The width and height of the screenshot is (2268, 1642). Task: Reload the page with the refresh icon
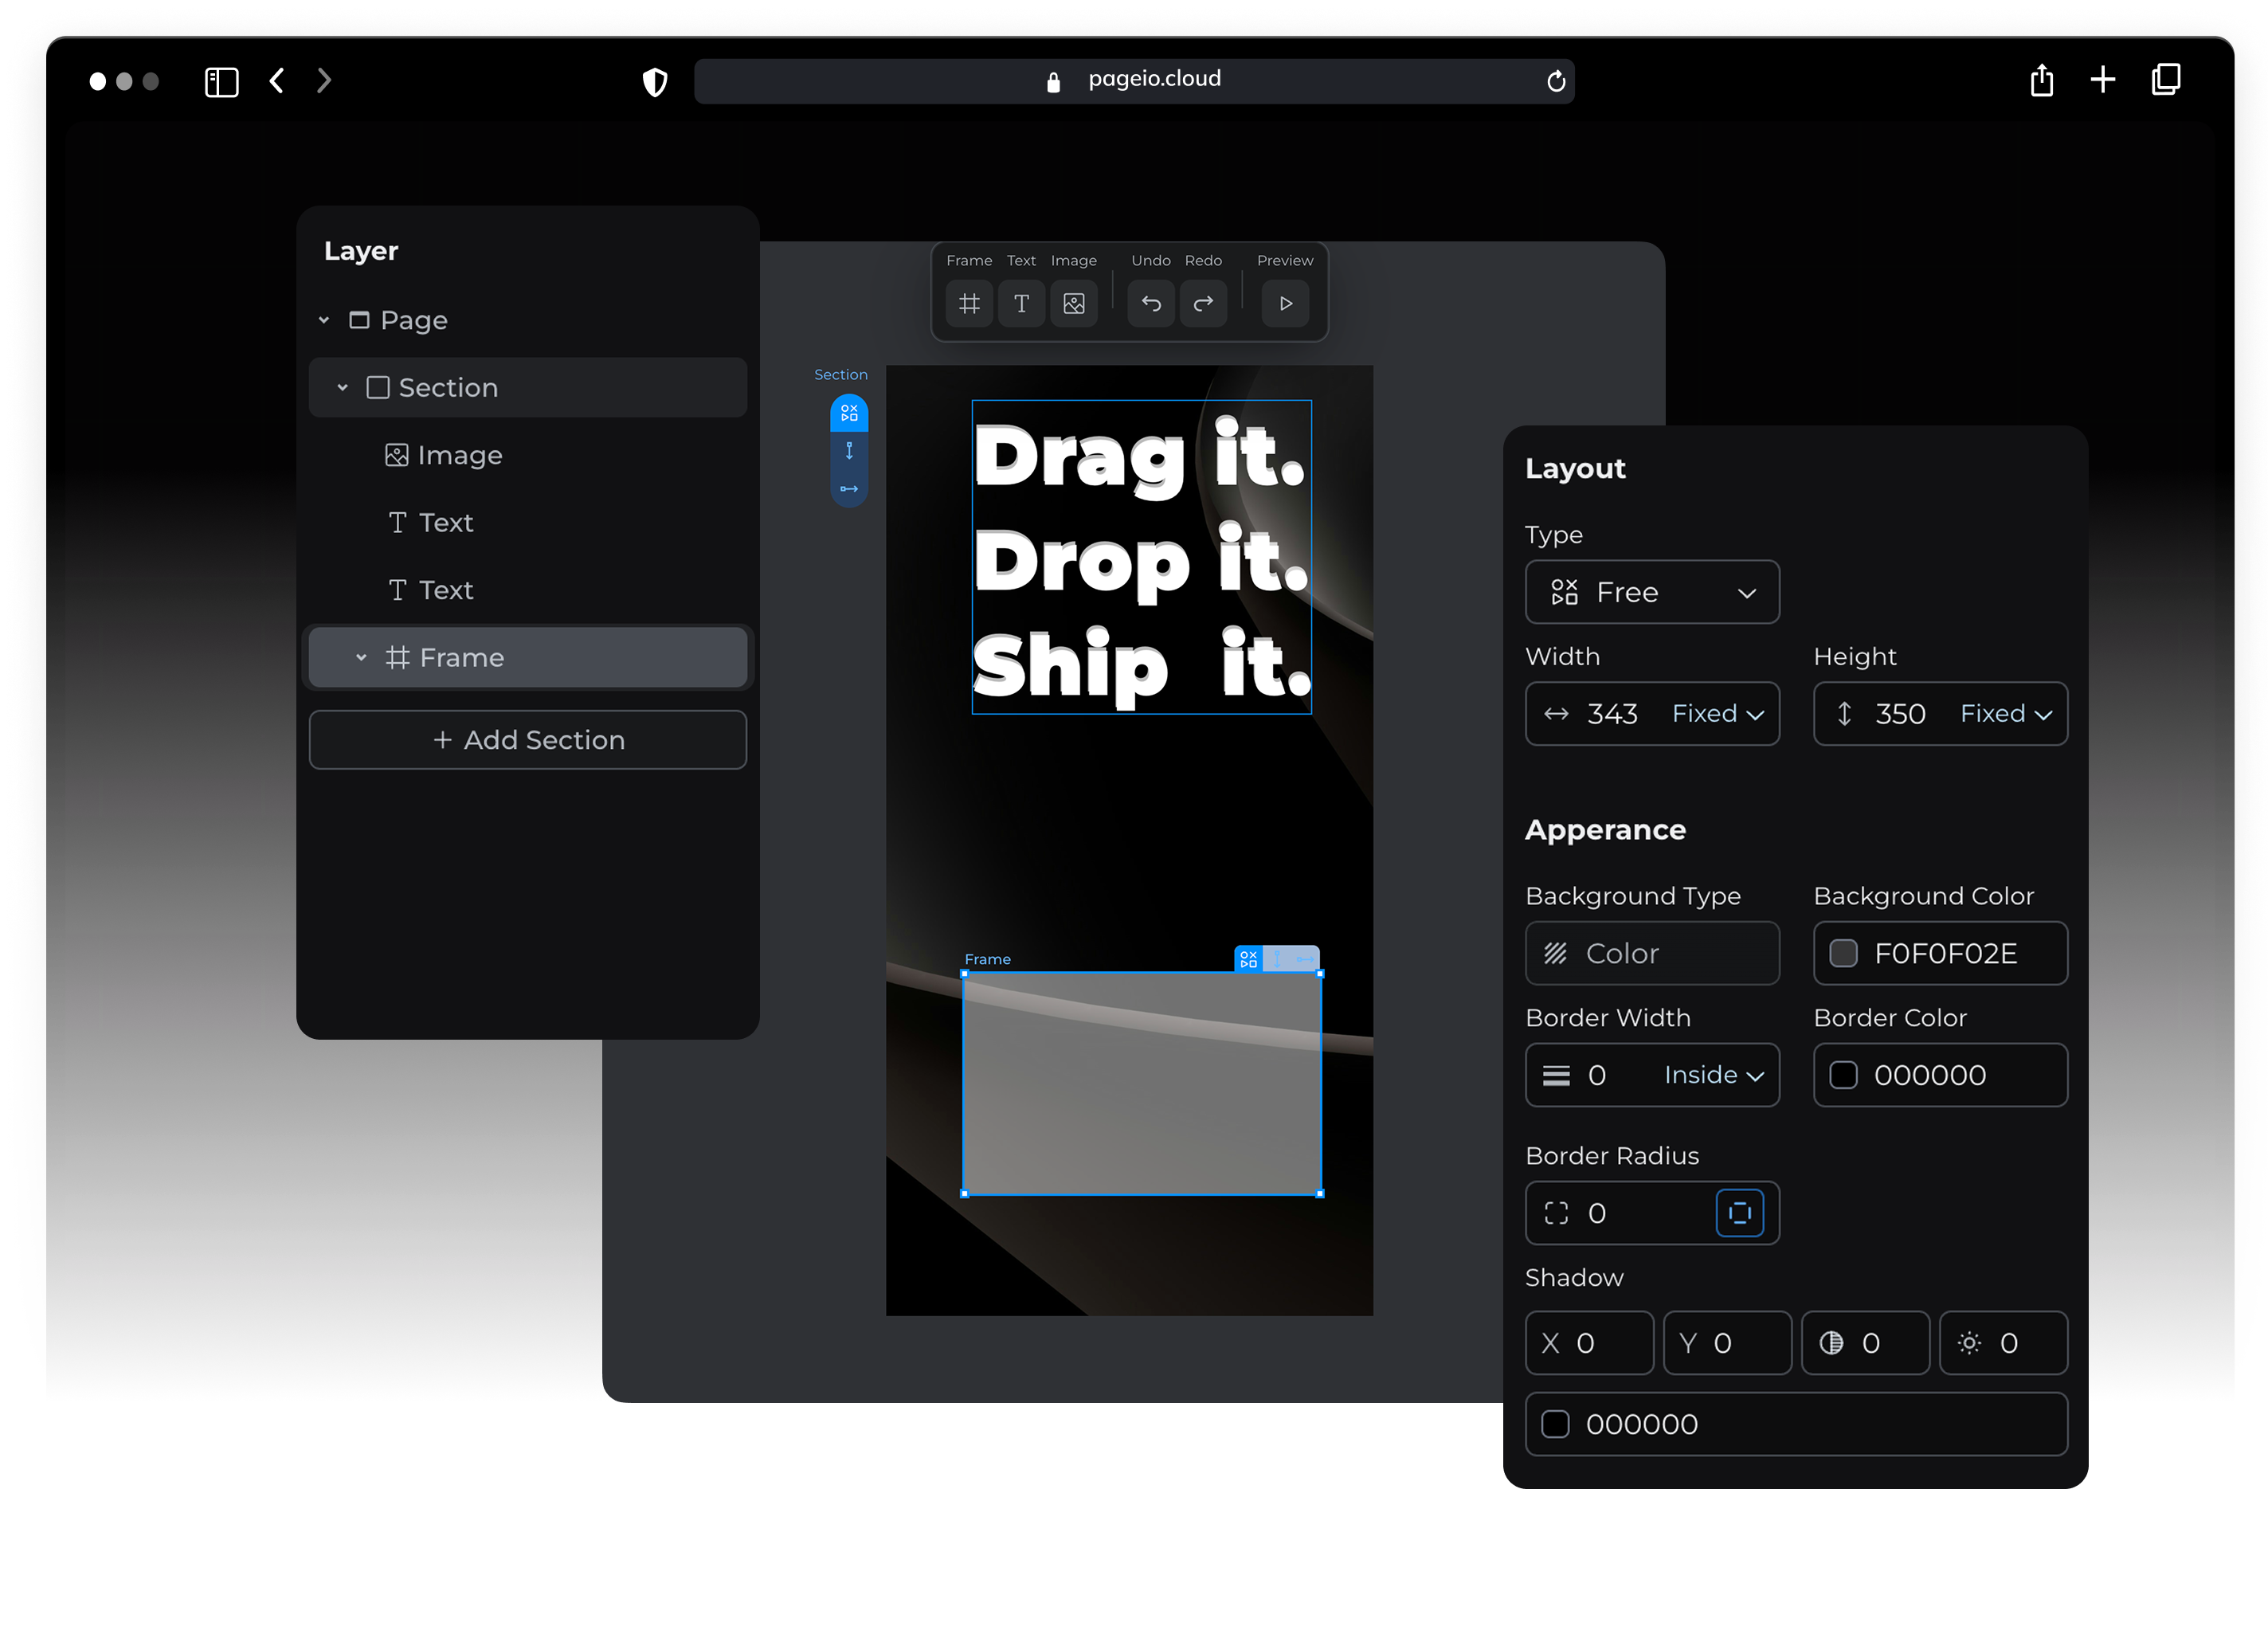click(x=1555, y=81)
